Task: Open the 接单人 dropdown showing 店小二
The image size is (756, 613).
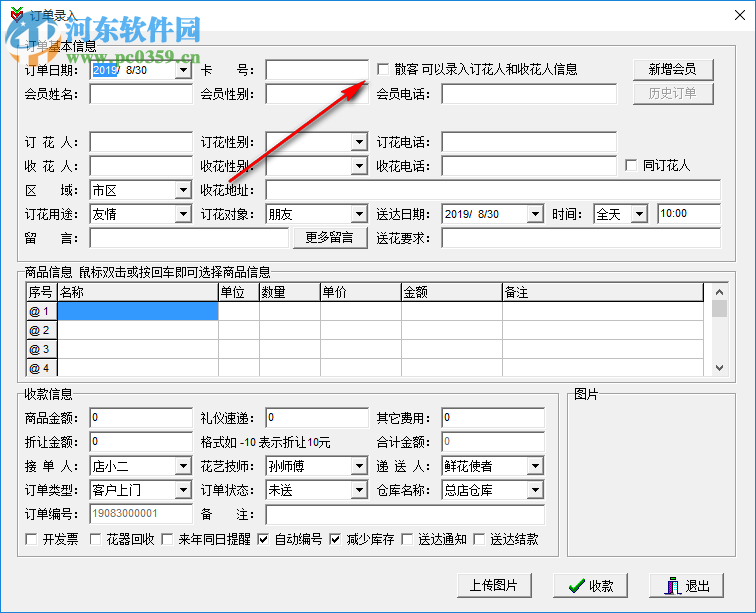Action: click(x=183, y=466)
